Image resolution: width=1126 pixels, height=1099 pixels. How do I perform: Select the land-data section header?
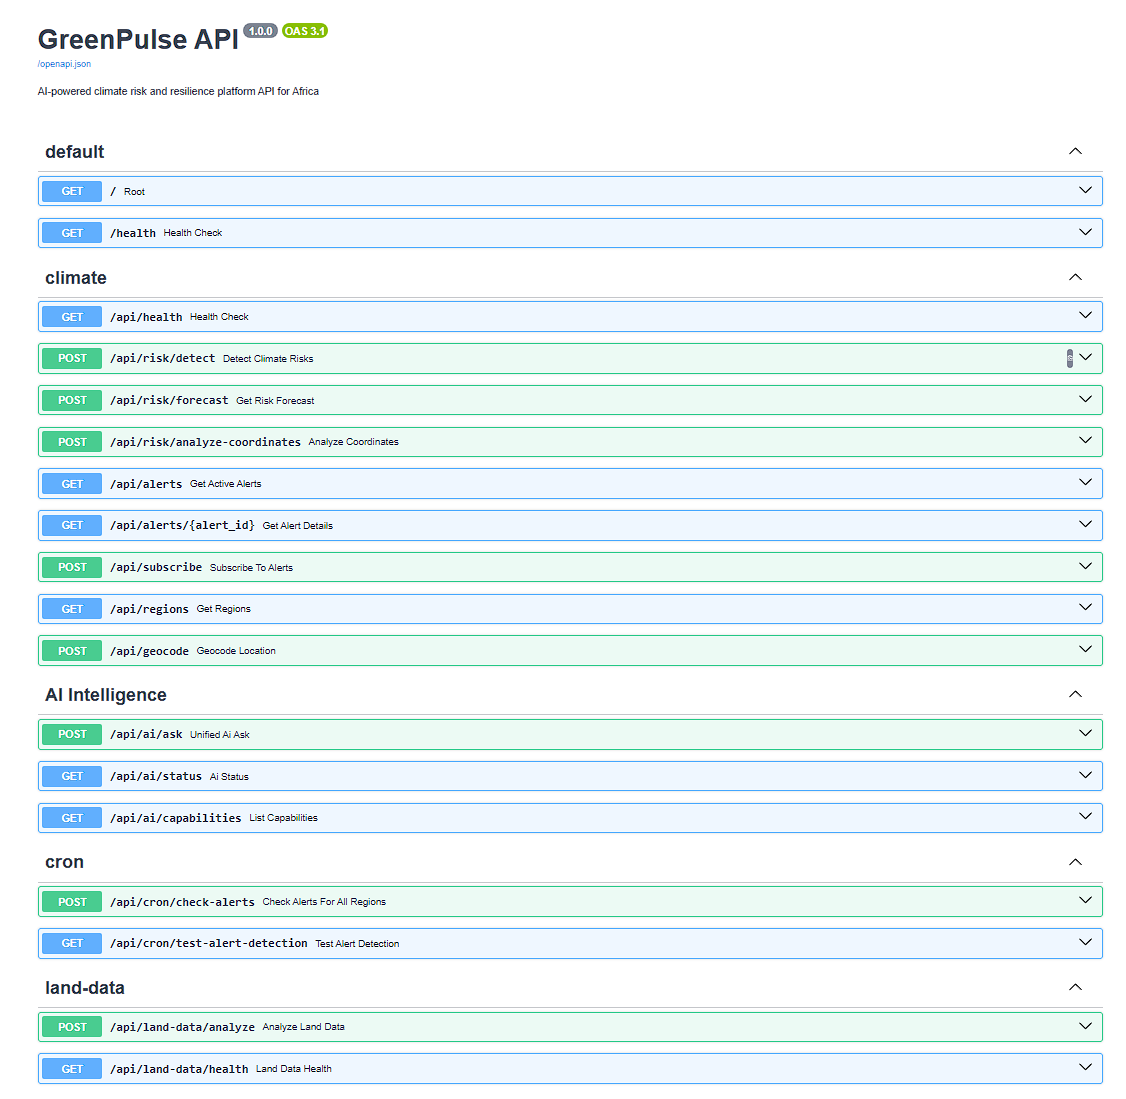[x=84, y=987]
